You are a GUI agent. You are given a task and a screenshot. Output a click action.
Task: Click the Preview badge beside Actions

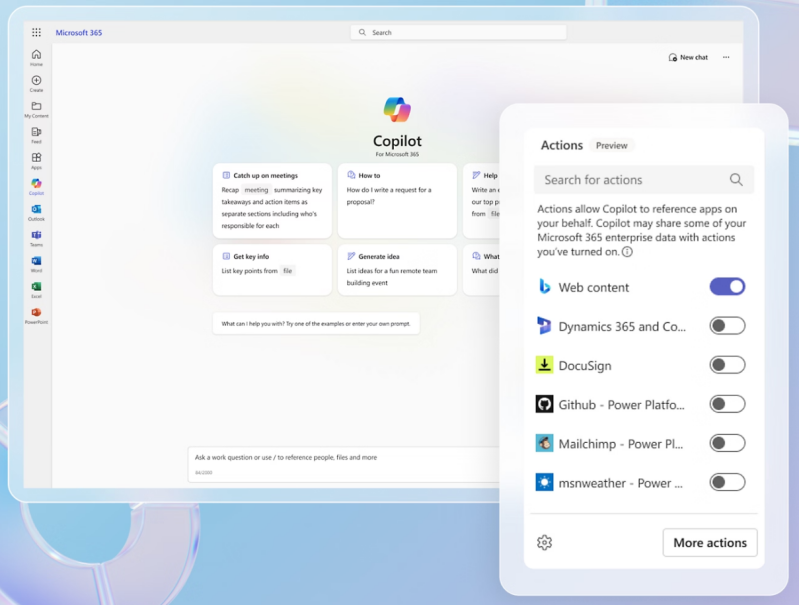[x=611, y=145]
